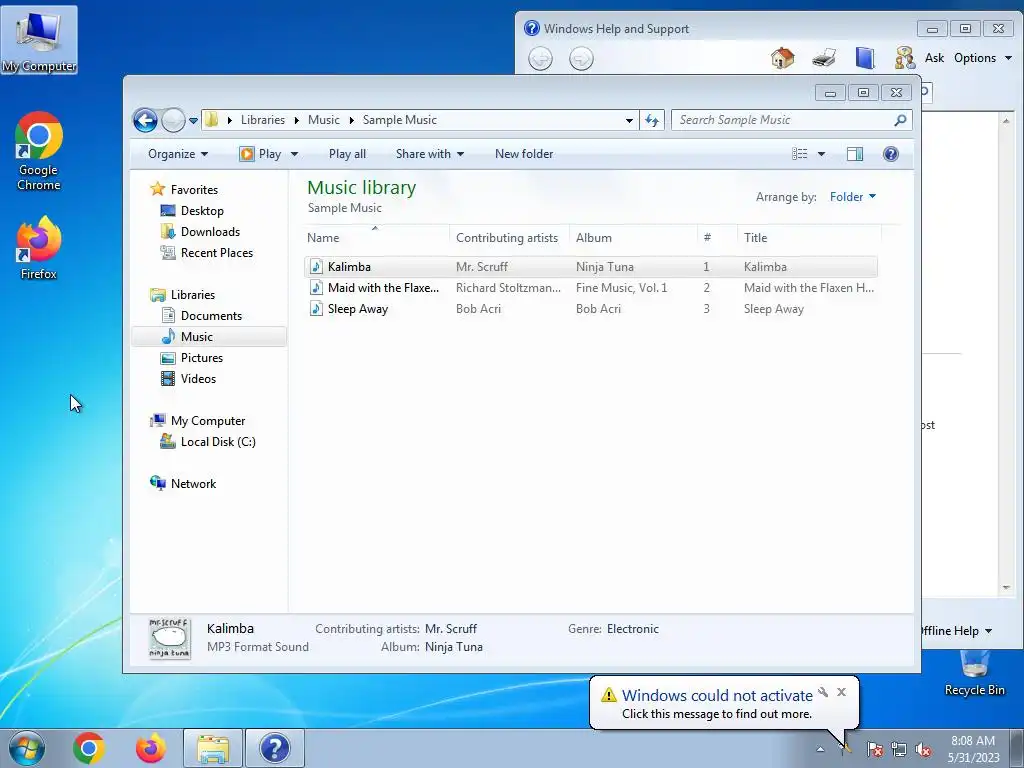Open the Play dropdown arrow

(x=294, y=154)
